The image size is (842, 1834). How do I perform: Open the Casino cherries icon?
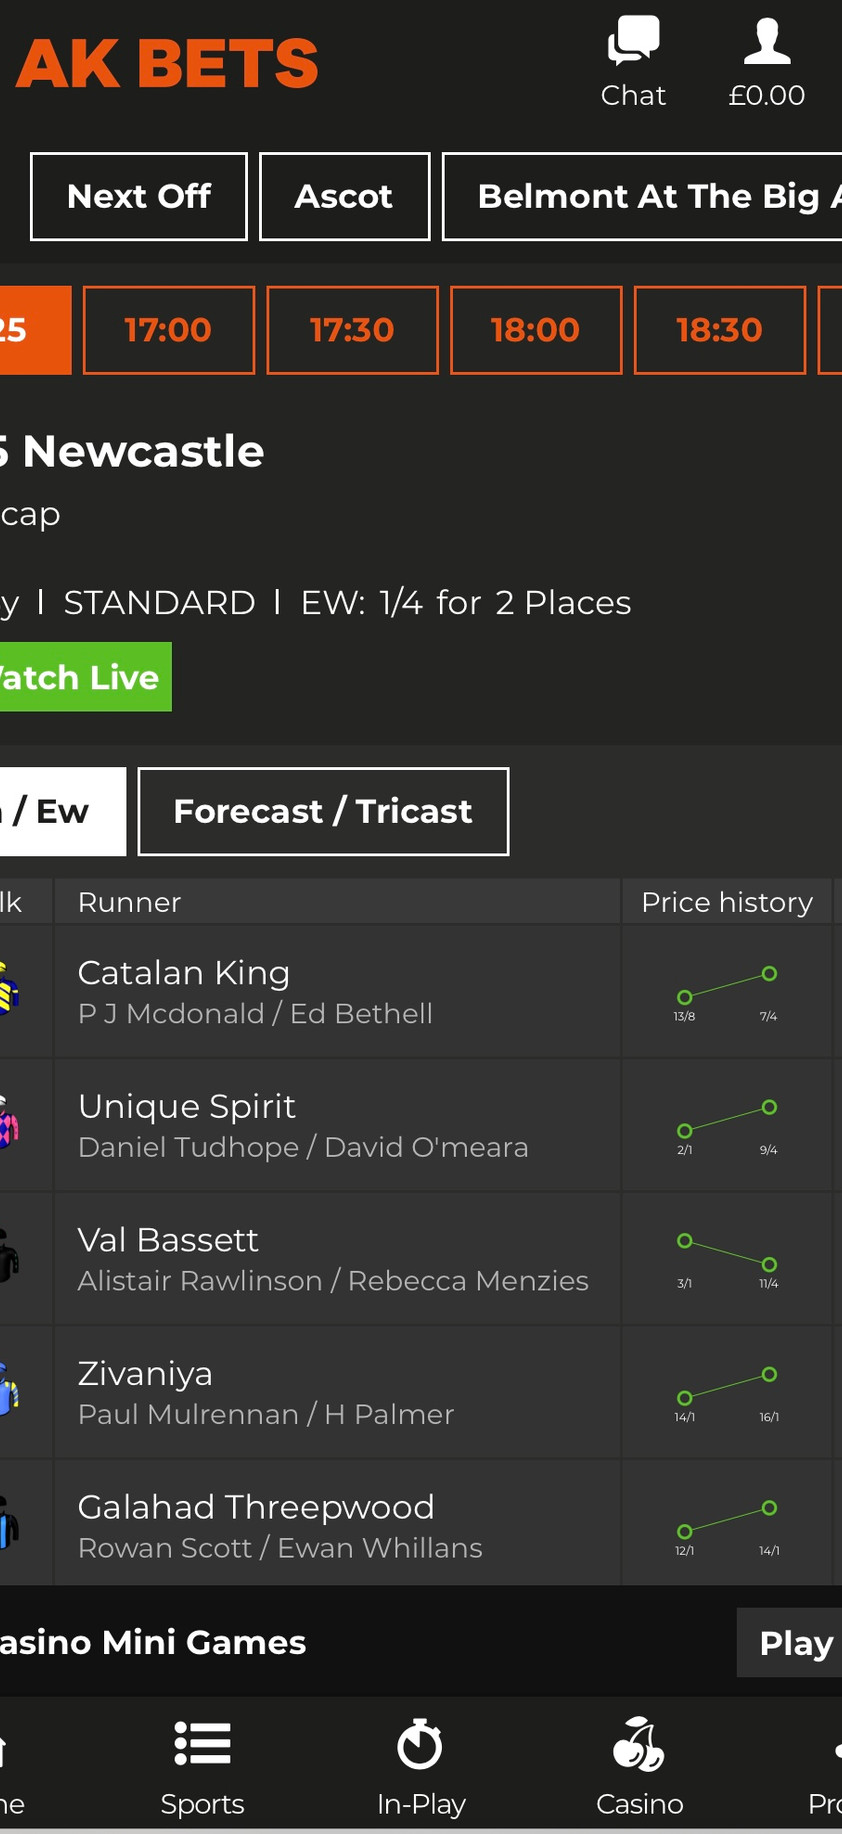(x=639, y=1744)
